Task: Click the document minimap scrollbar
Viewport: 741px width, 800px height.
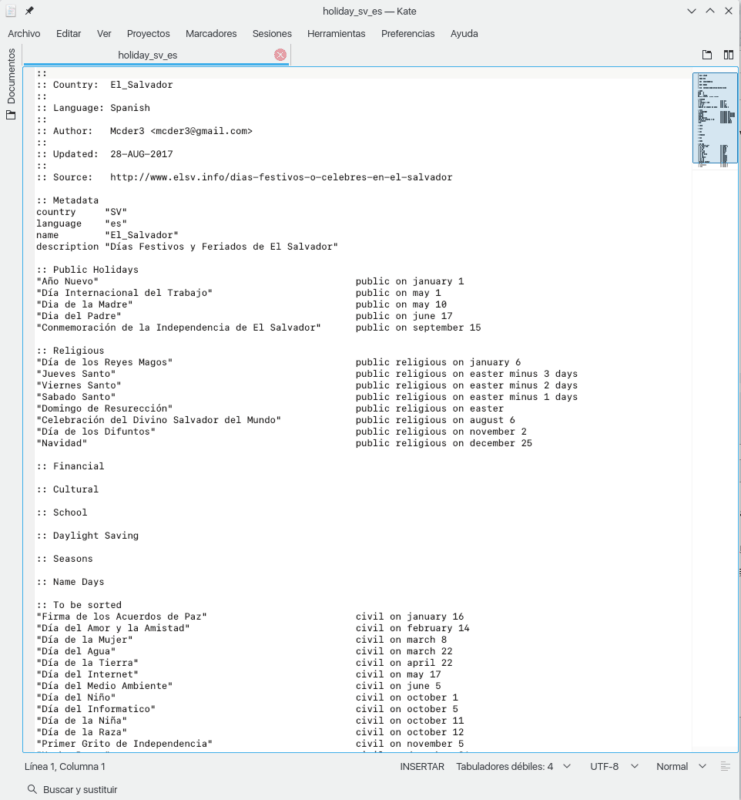Action: [x=714, y=118]
